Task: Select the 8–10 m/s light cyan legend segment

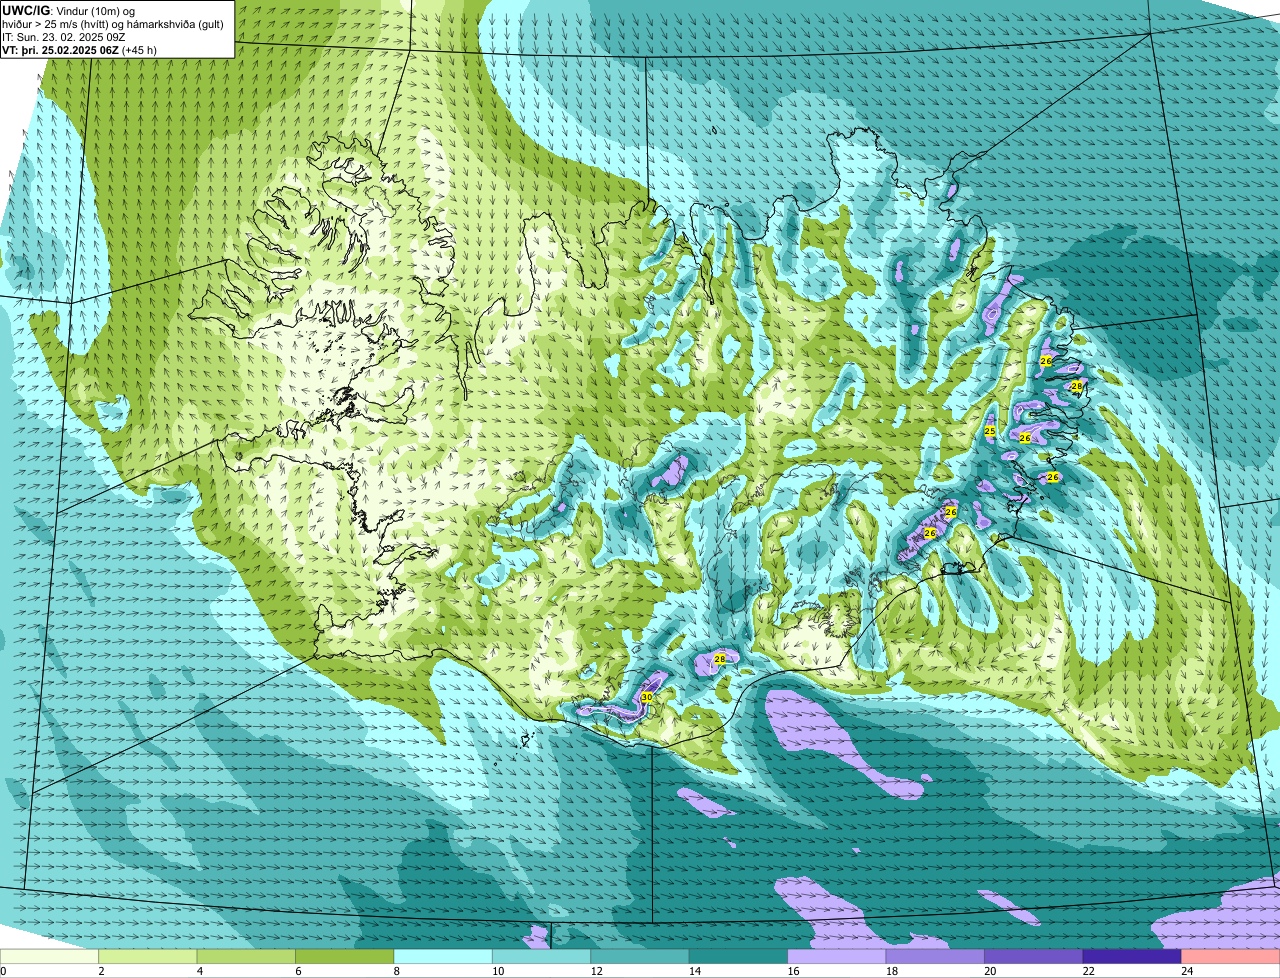Action: pos(444,957)
